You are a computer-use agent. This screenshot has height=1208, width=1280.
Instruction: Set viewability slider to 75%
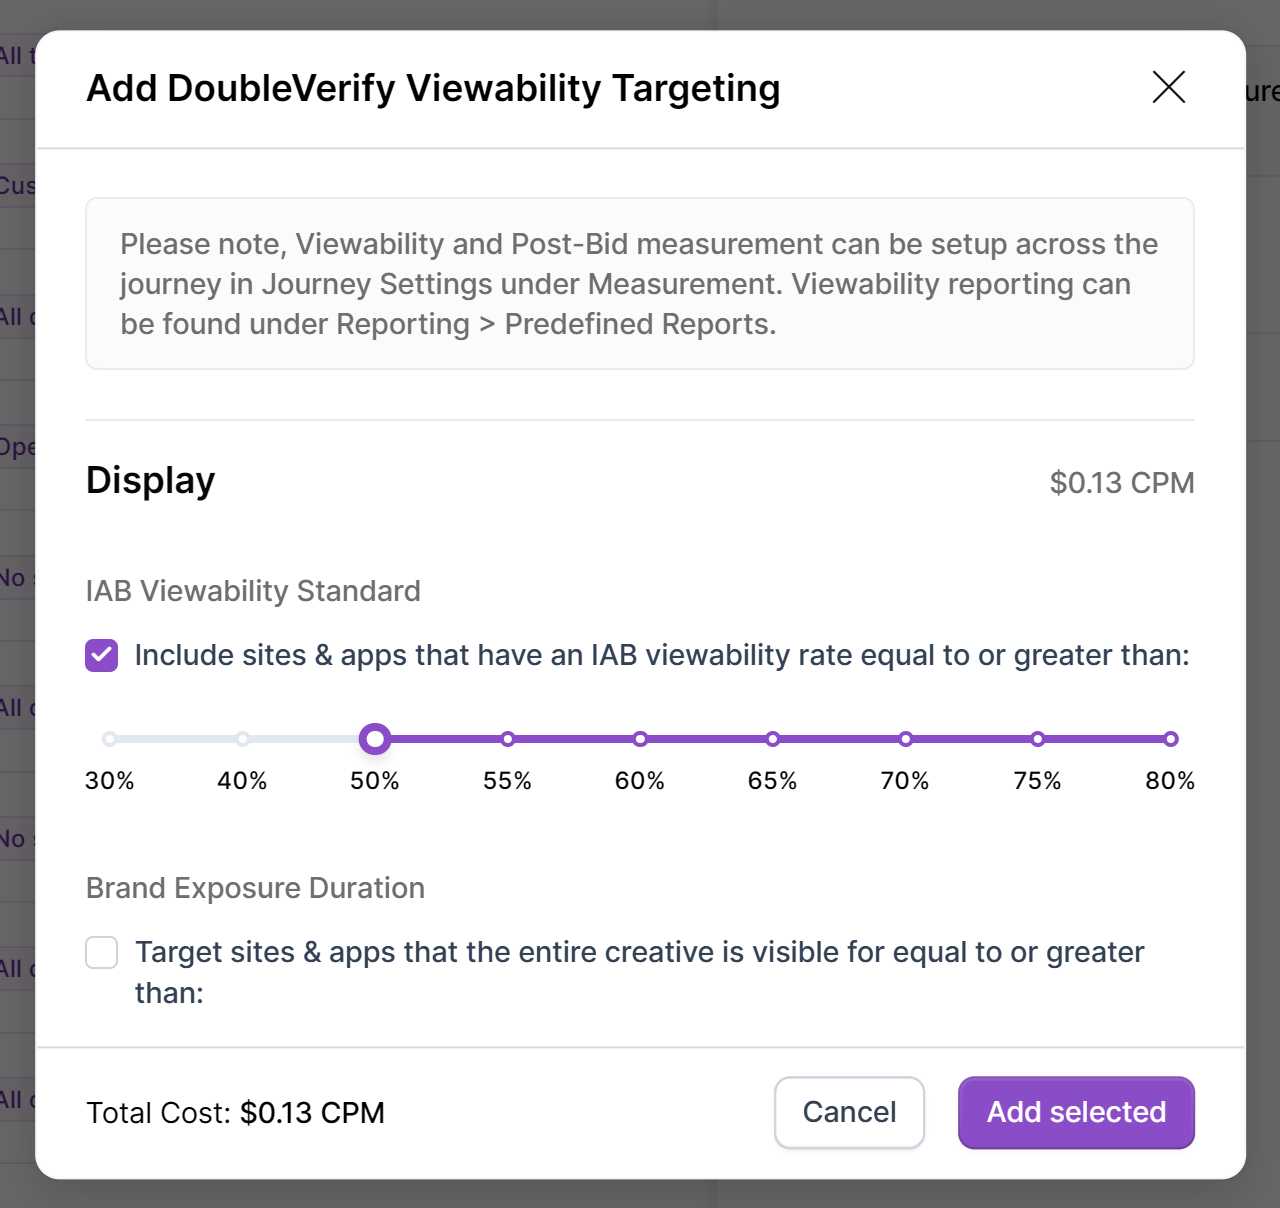1038,739
